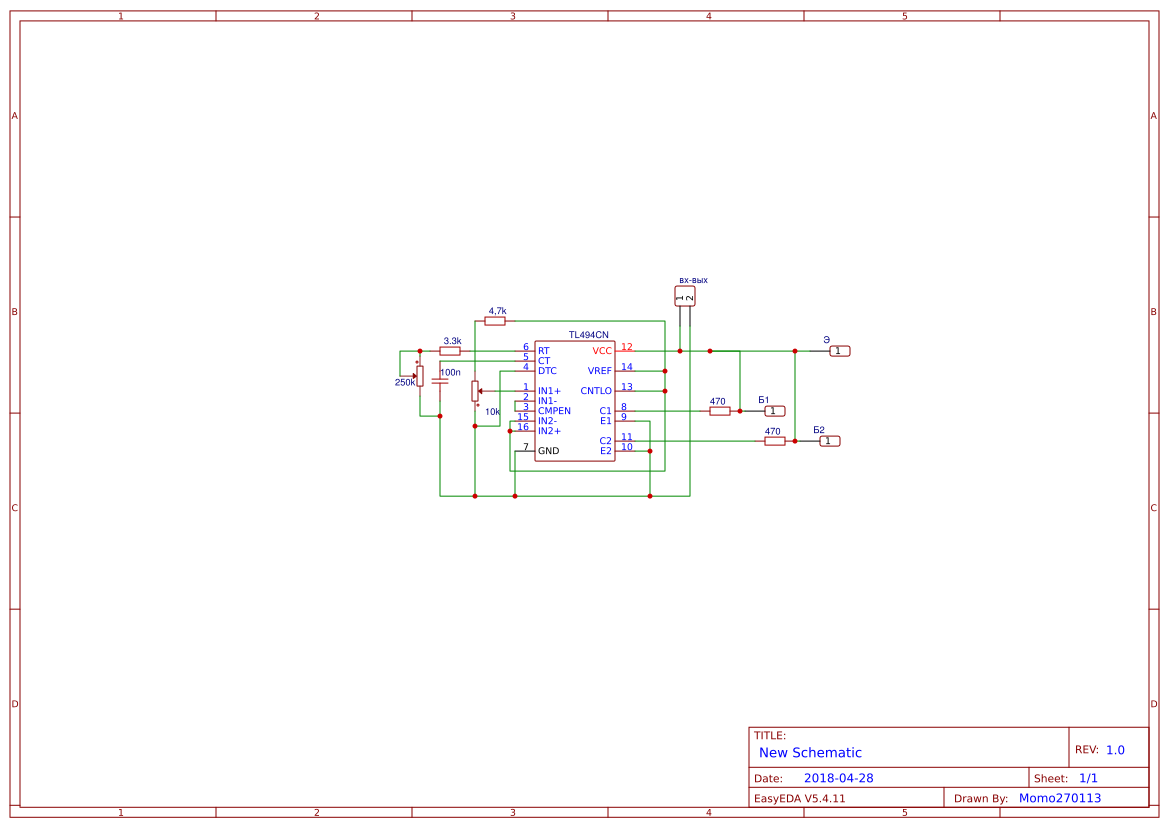Click the sheet number 1/1
1169x828 pixels.
coord(1088,778)
